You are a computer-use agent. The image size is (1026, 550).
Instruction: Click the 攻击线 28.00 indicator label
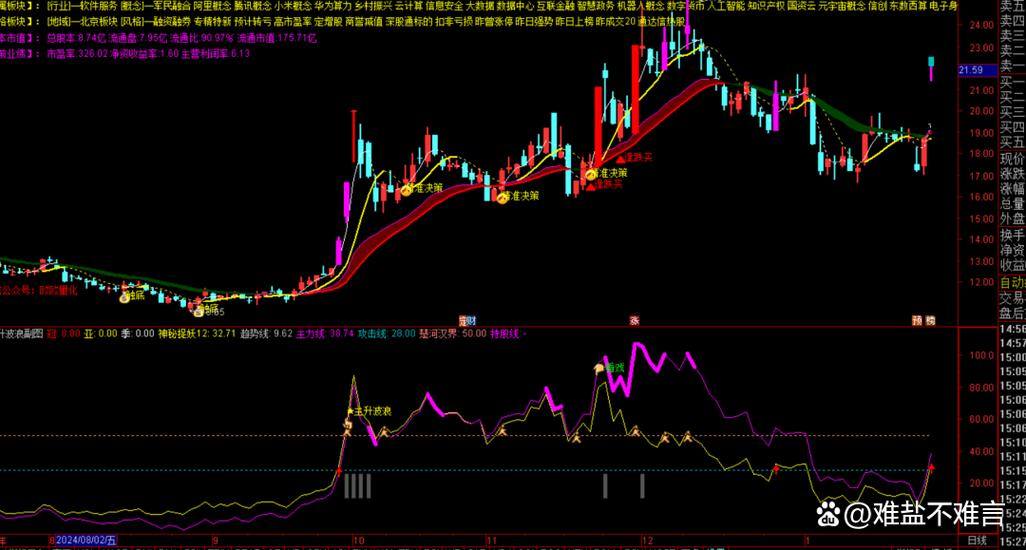pos(386,334)
